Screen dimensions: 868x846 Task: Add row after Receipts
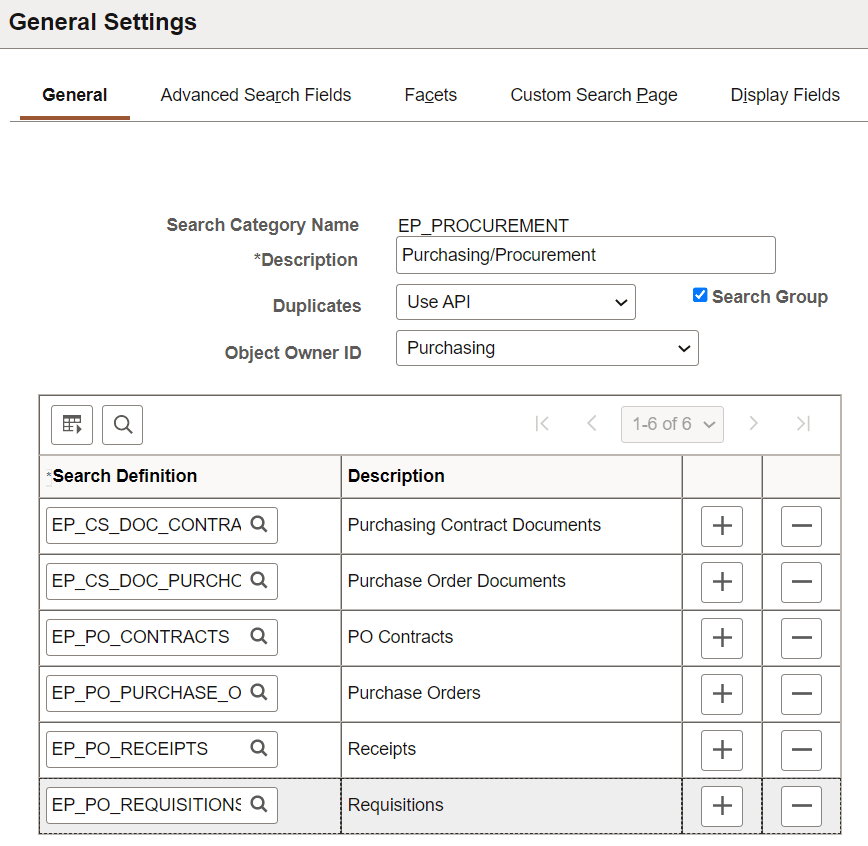tap(722, 750)
